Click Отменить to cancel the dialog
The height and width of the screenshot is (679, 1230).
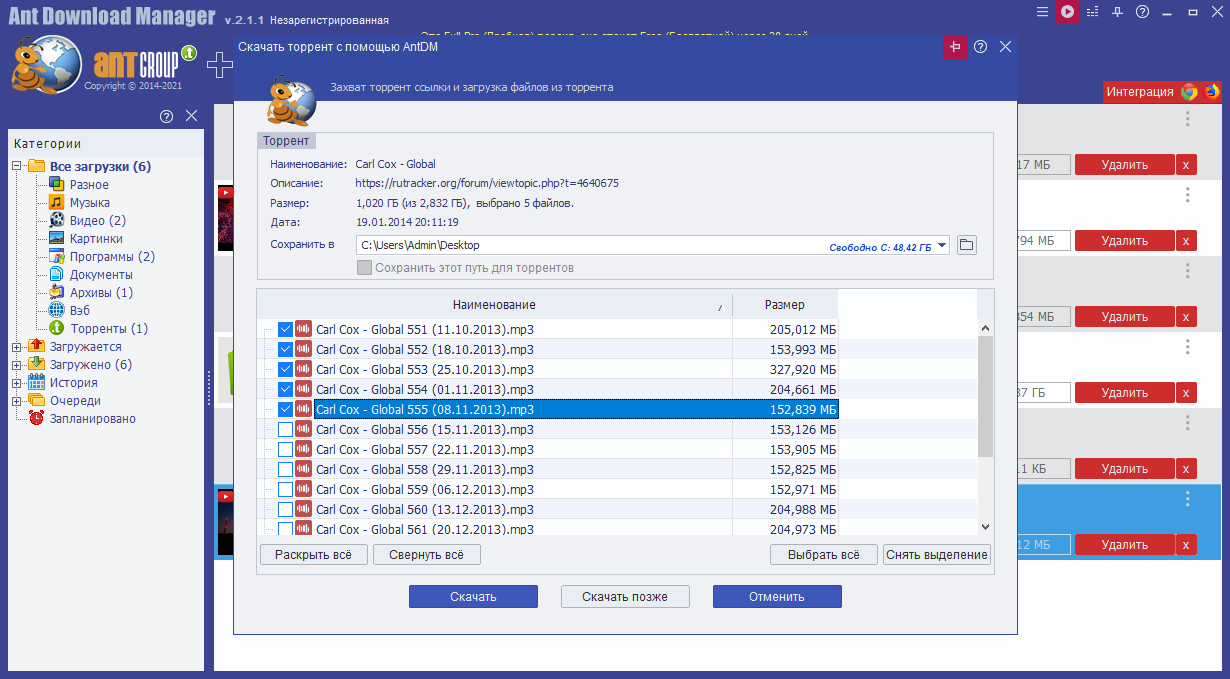point(777,597)
